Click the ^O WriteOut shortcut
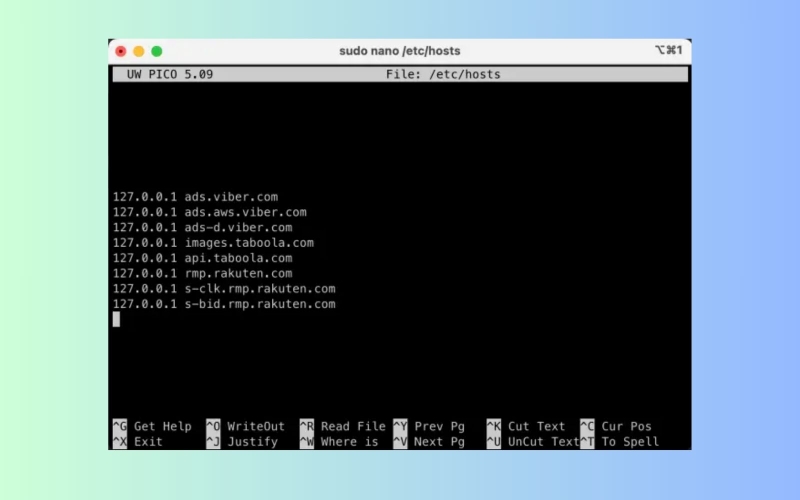The height and width of the screenshot is (500, 800). click(245, 427)
